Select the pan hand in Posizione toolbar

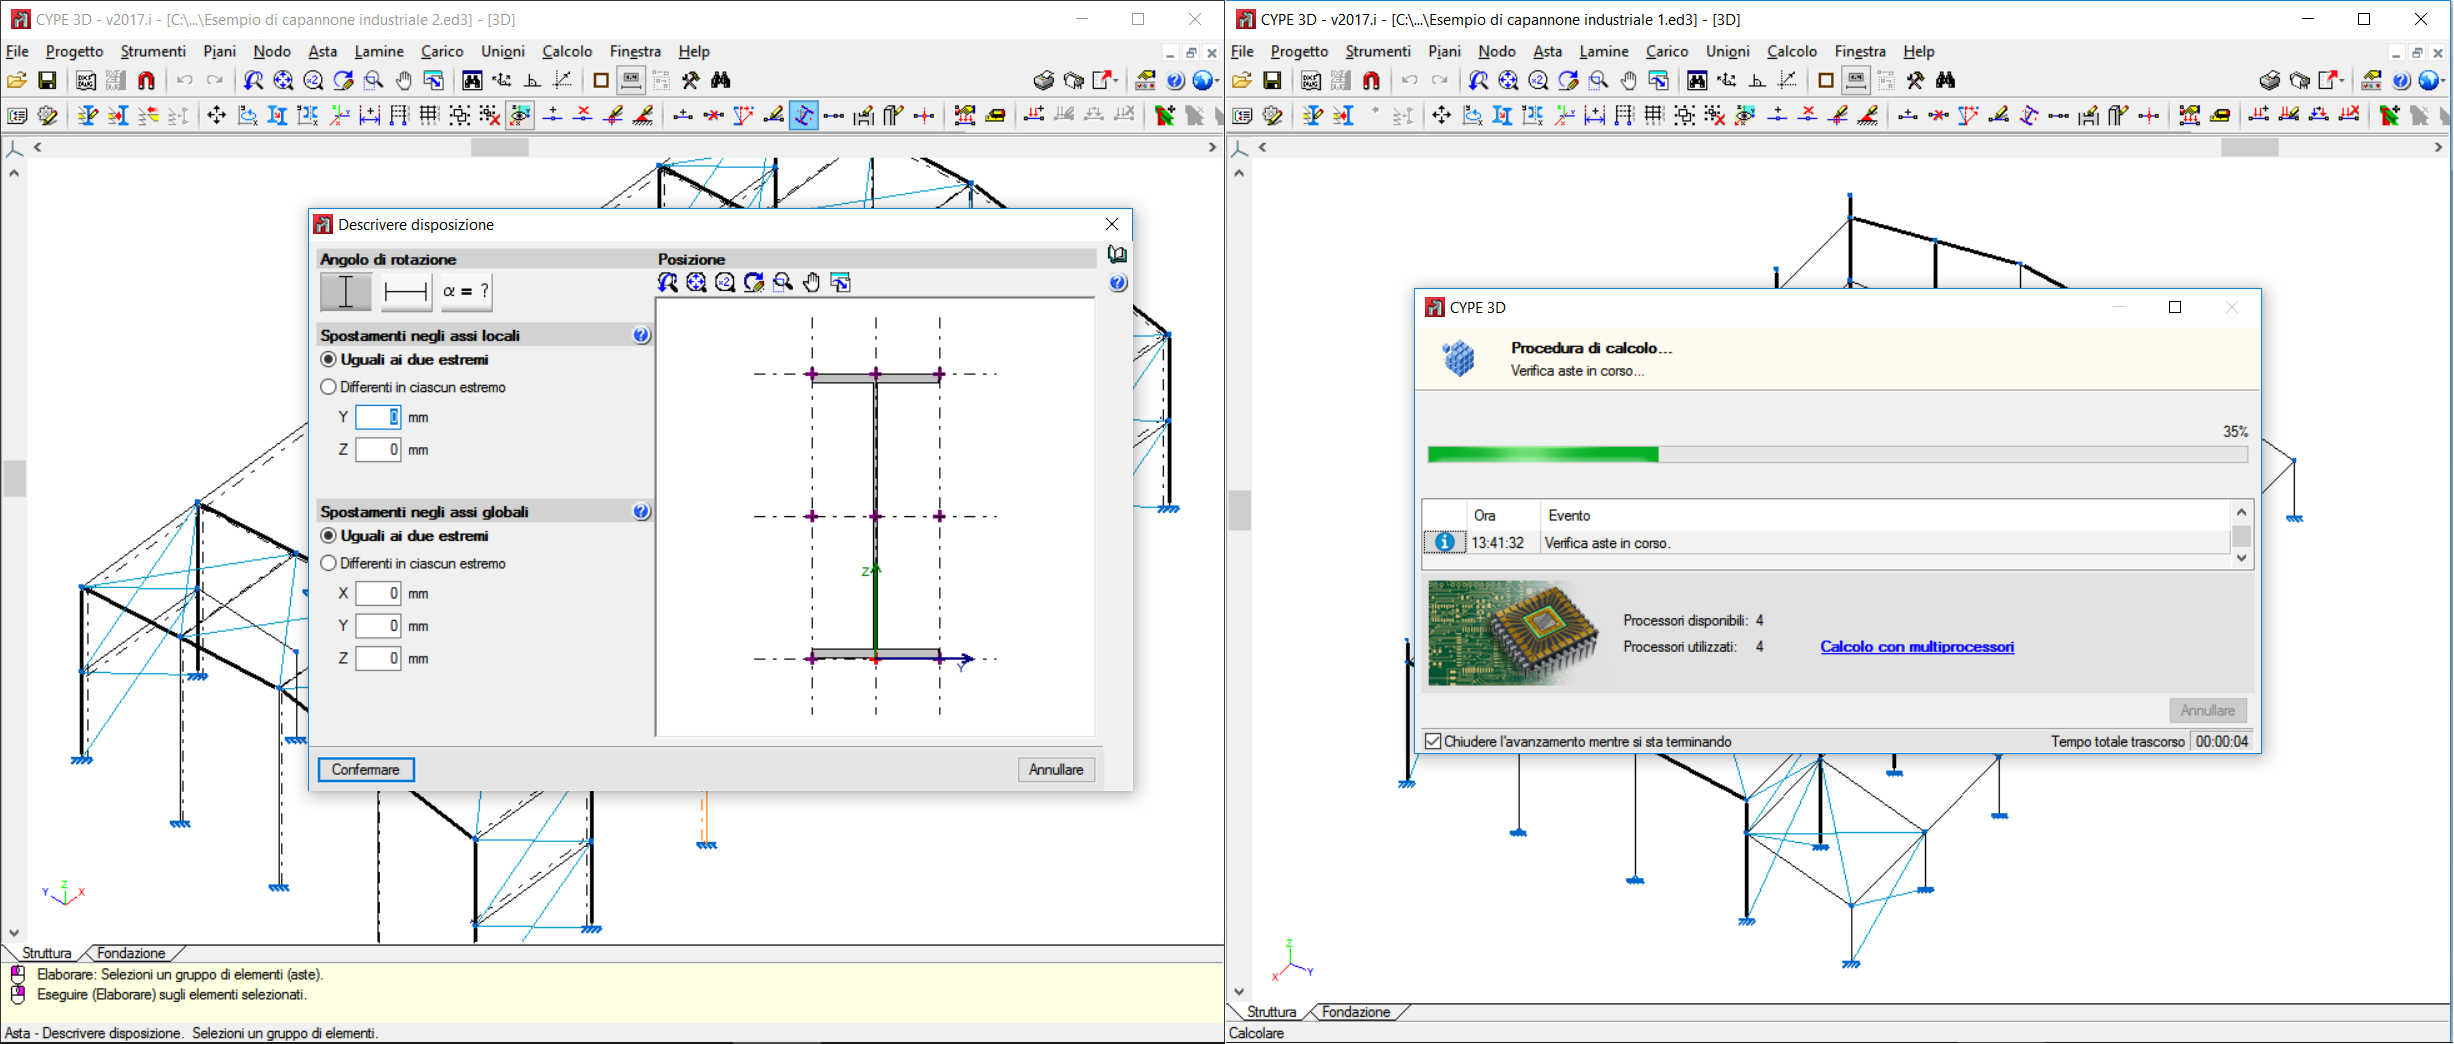pyautogui.click(x=812, y=283)
